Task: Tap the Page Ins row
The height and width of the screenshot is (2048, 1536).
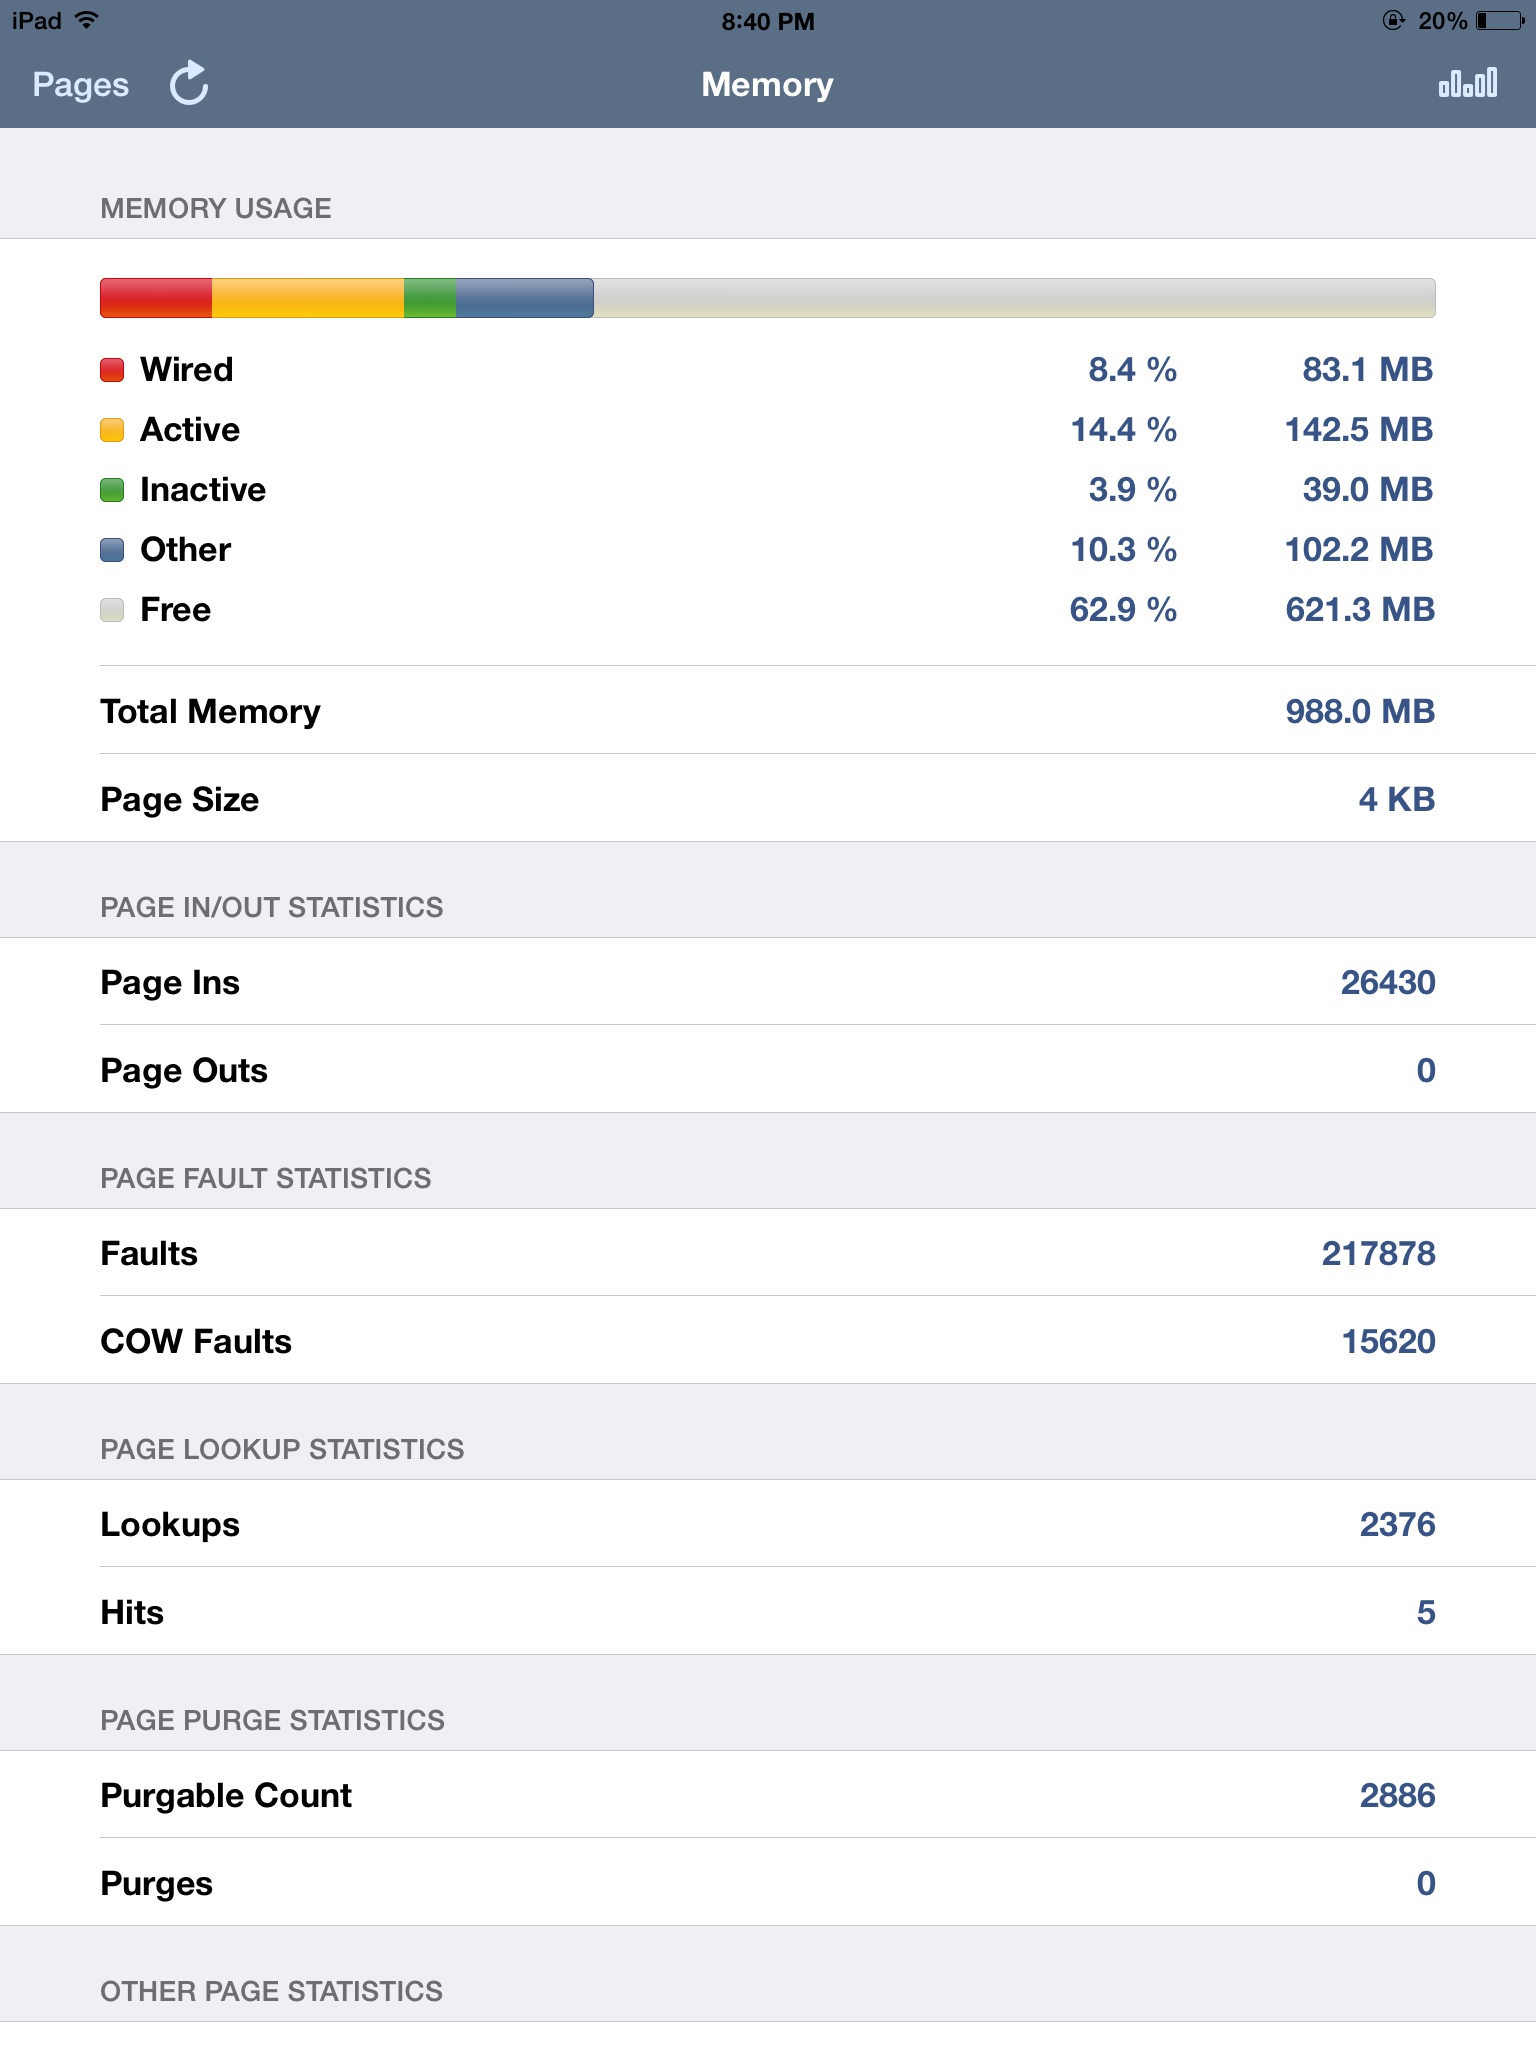Action: click(x=768, y=982)
